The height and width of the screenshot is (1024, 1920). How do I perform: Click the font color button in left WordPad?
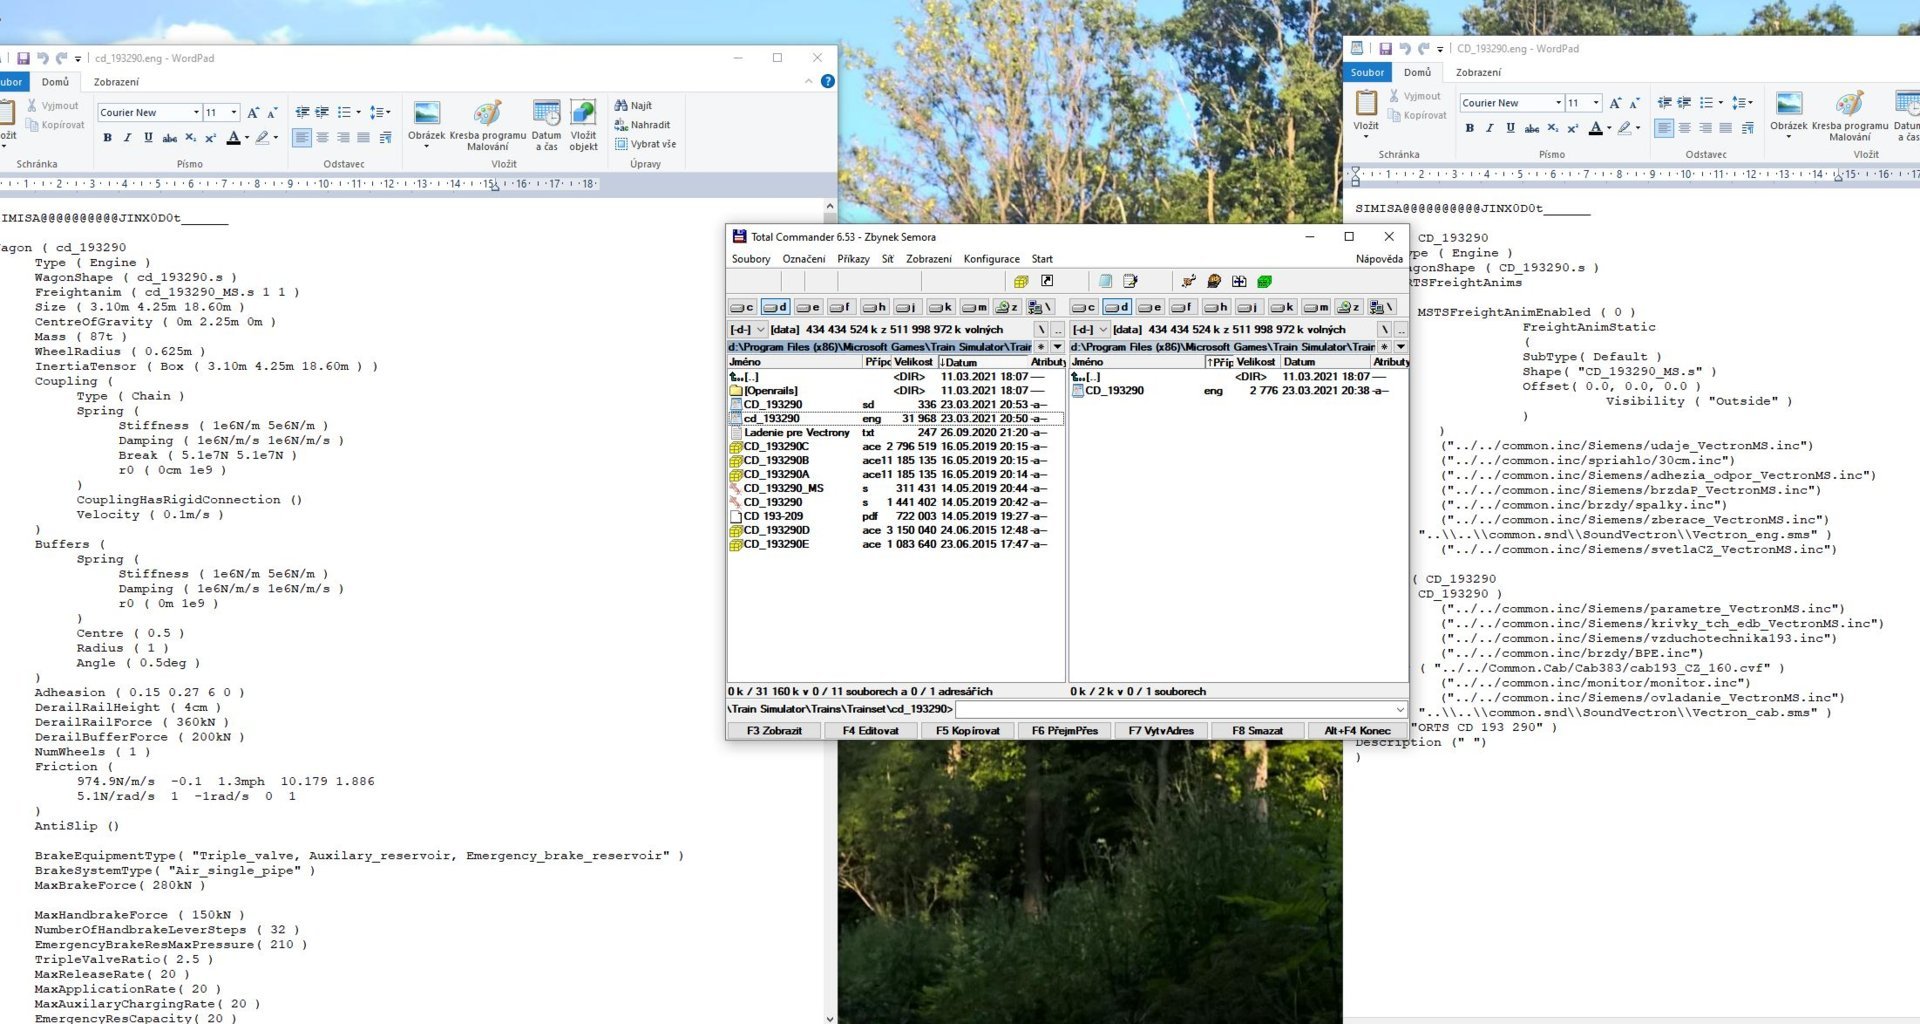233,138
